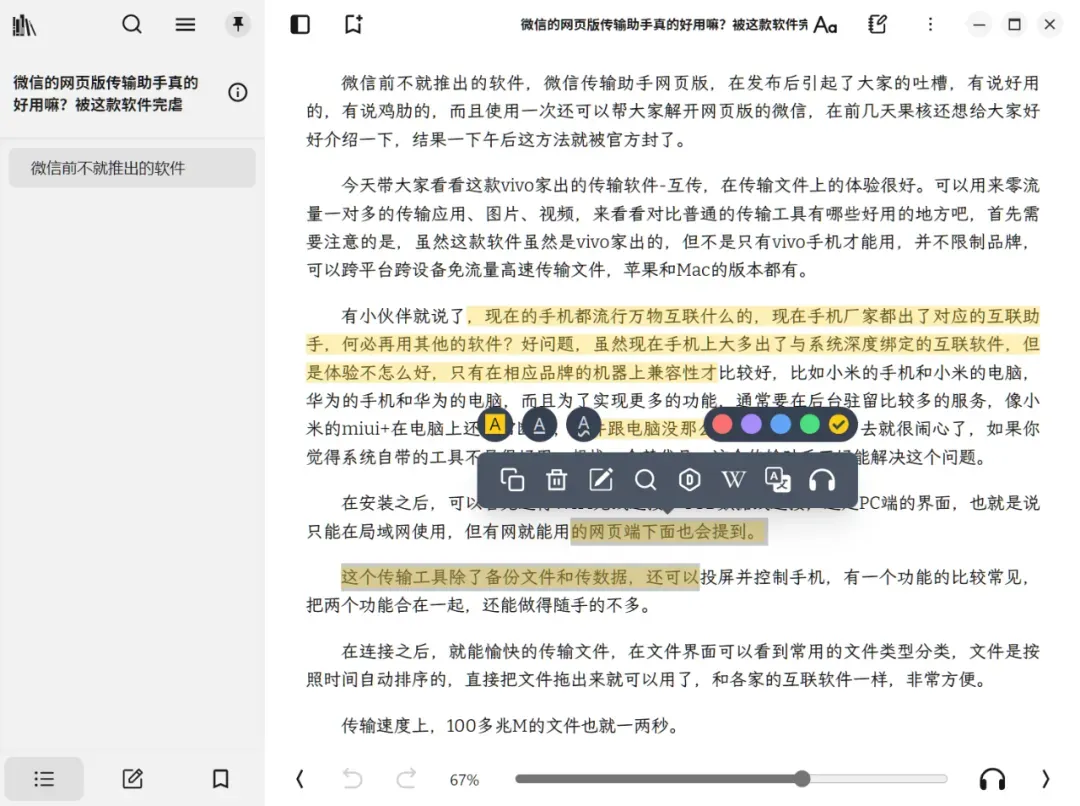This screenshot has width=1080, height=806.
Task: Select chapter 微信前不就推出的软件
Action: [x=132, y=168]
